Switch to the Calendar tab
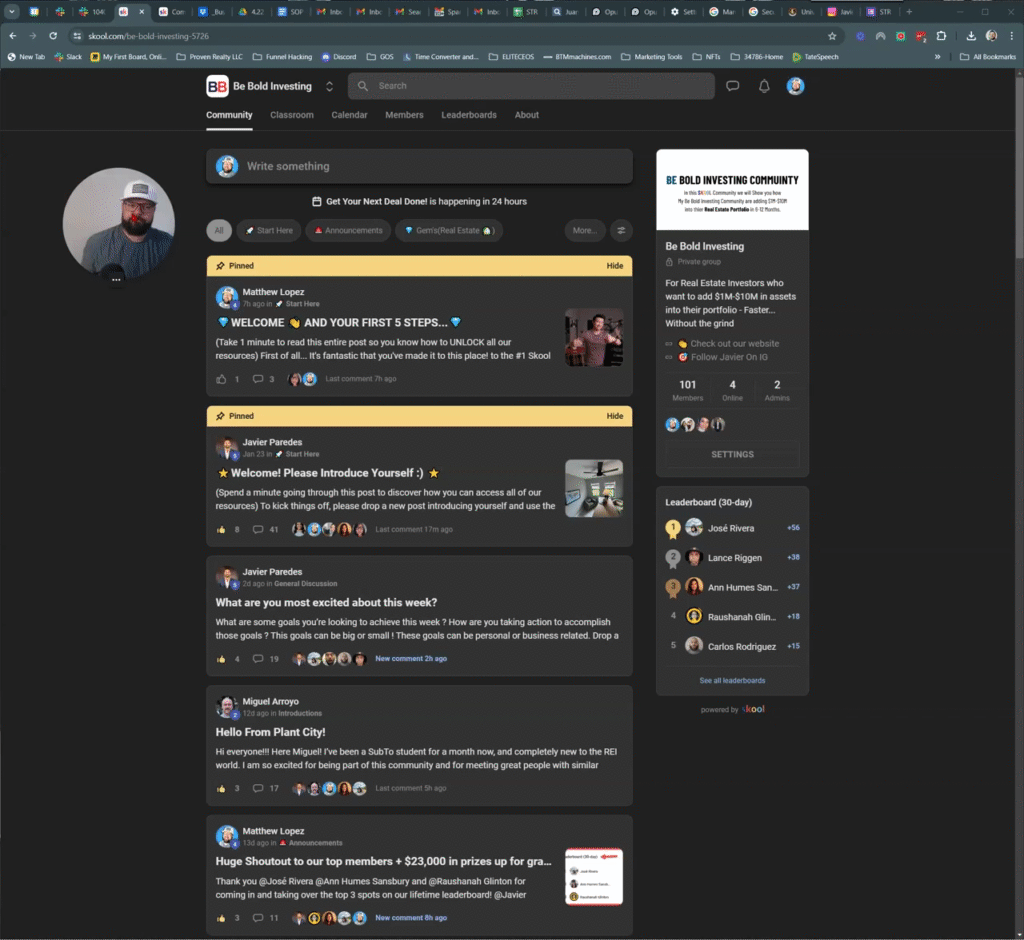 point(349,115)
